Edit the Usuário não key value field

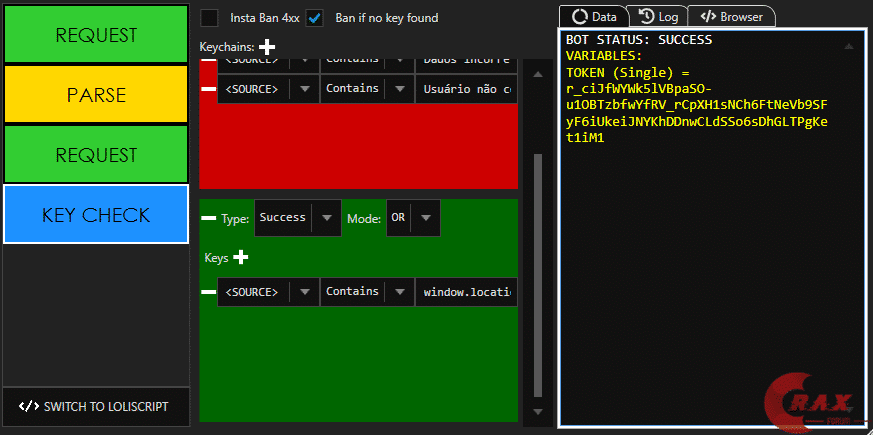pyautogui.click(x=467, y=89)
